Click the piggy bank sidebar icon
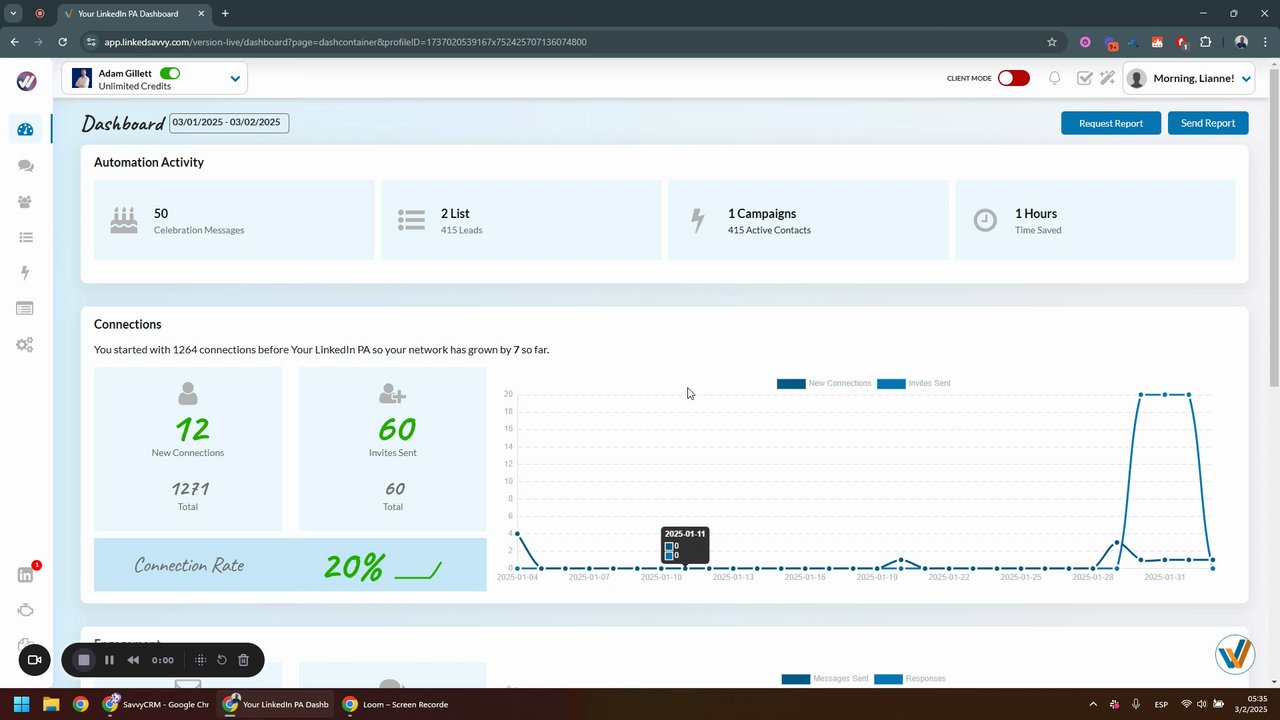 [x=26, y=610]
